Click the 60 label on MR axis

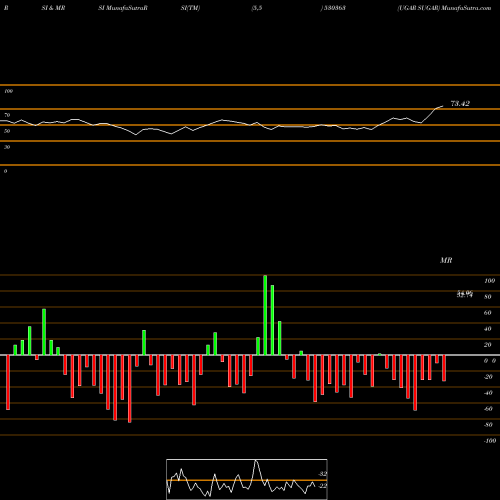point(488,313)
